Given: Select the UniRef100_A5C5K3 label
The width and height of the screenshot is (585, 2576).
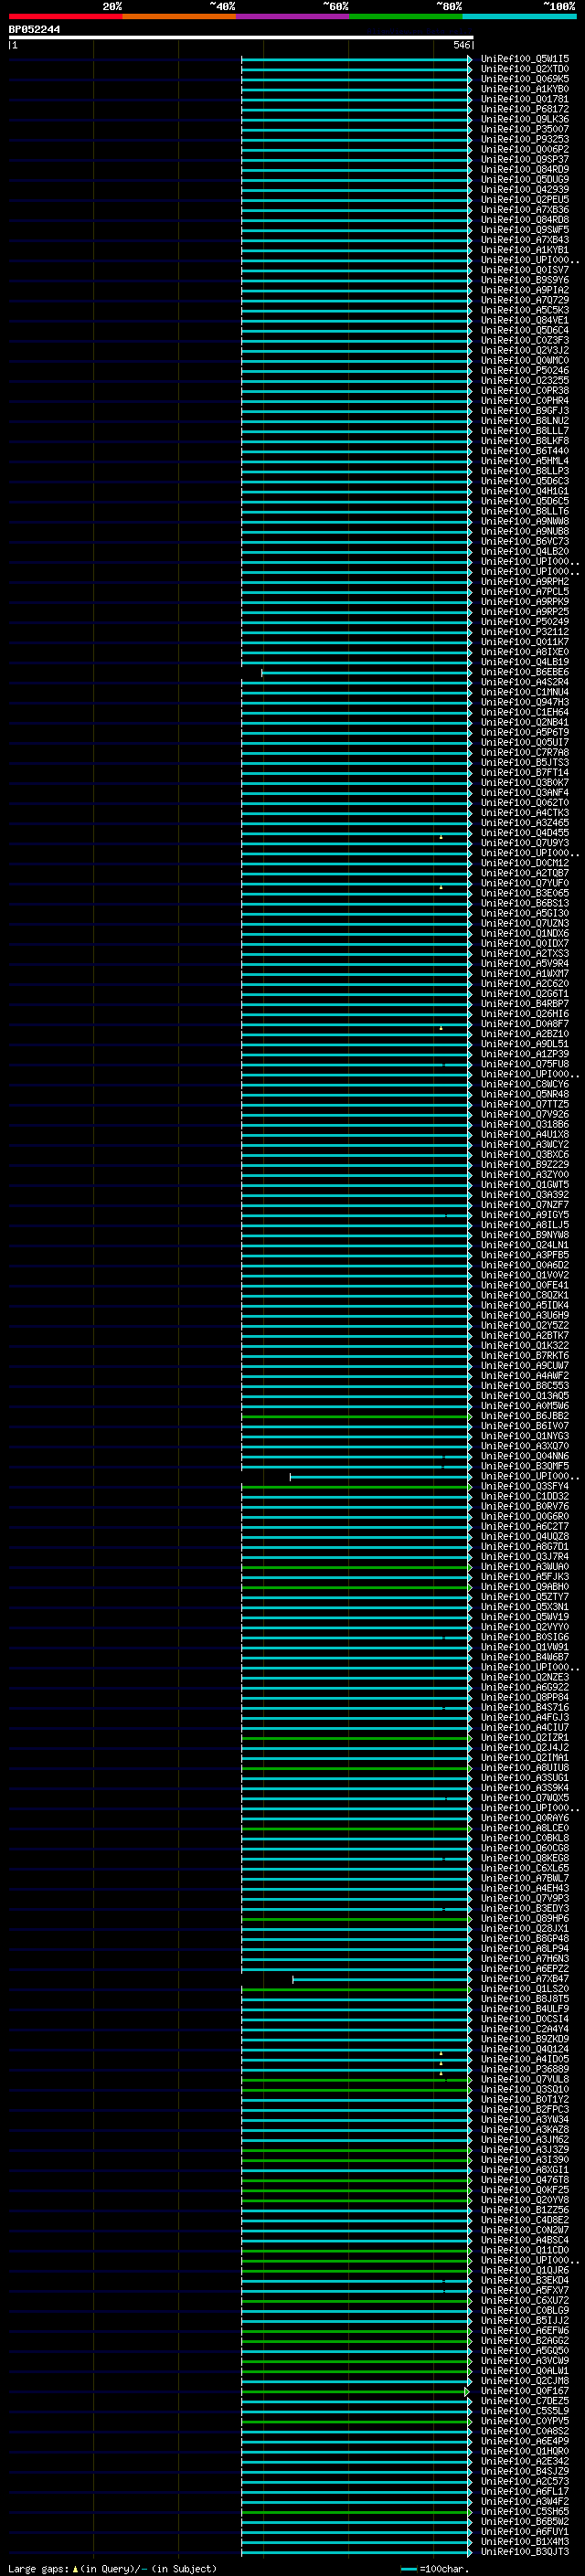Looking at the screenshot, I should pyautogui.click(x=524, y=310).
